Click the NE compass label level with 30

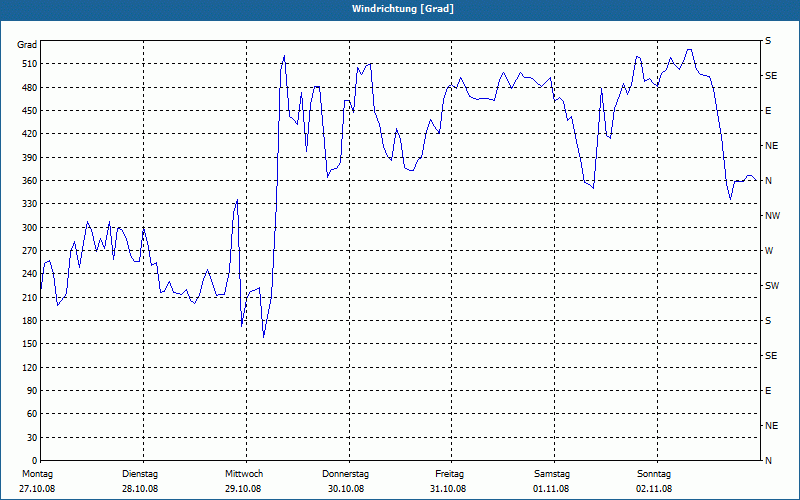click(x=772, y=426)
